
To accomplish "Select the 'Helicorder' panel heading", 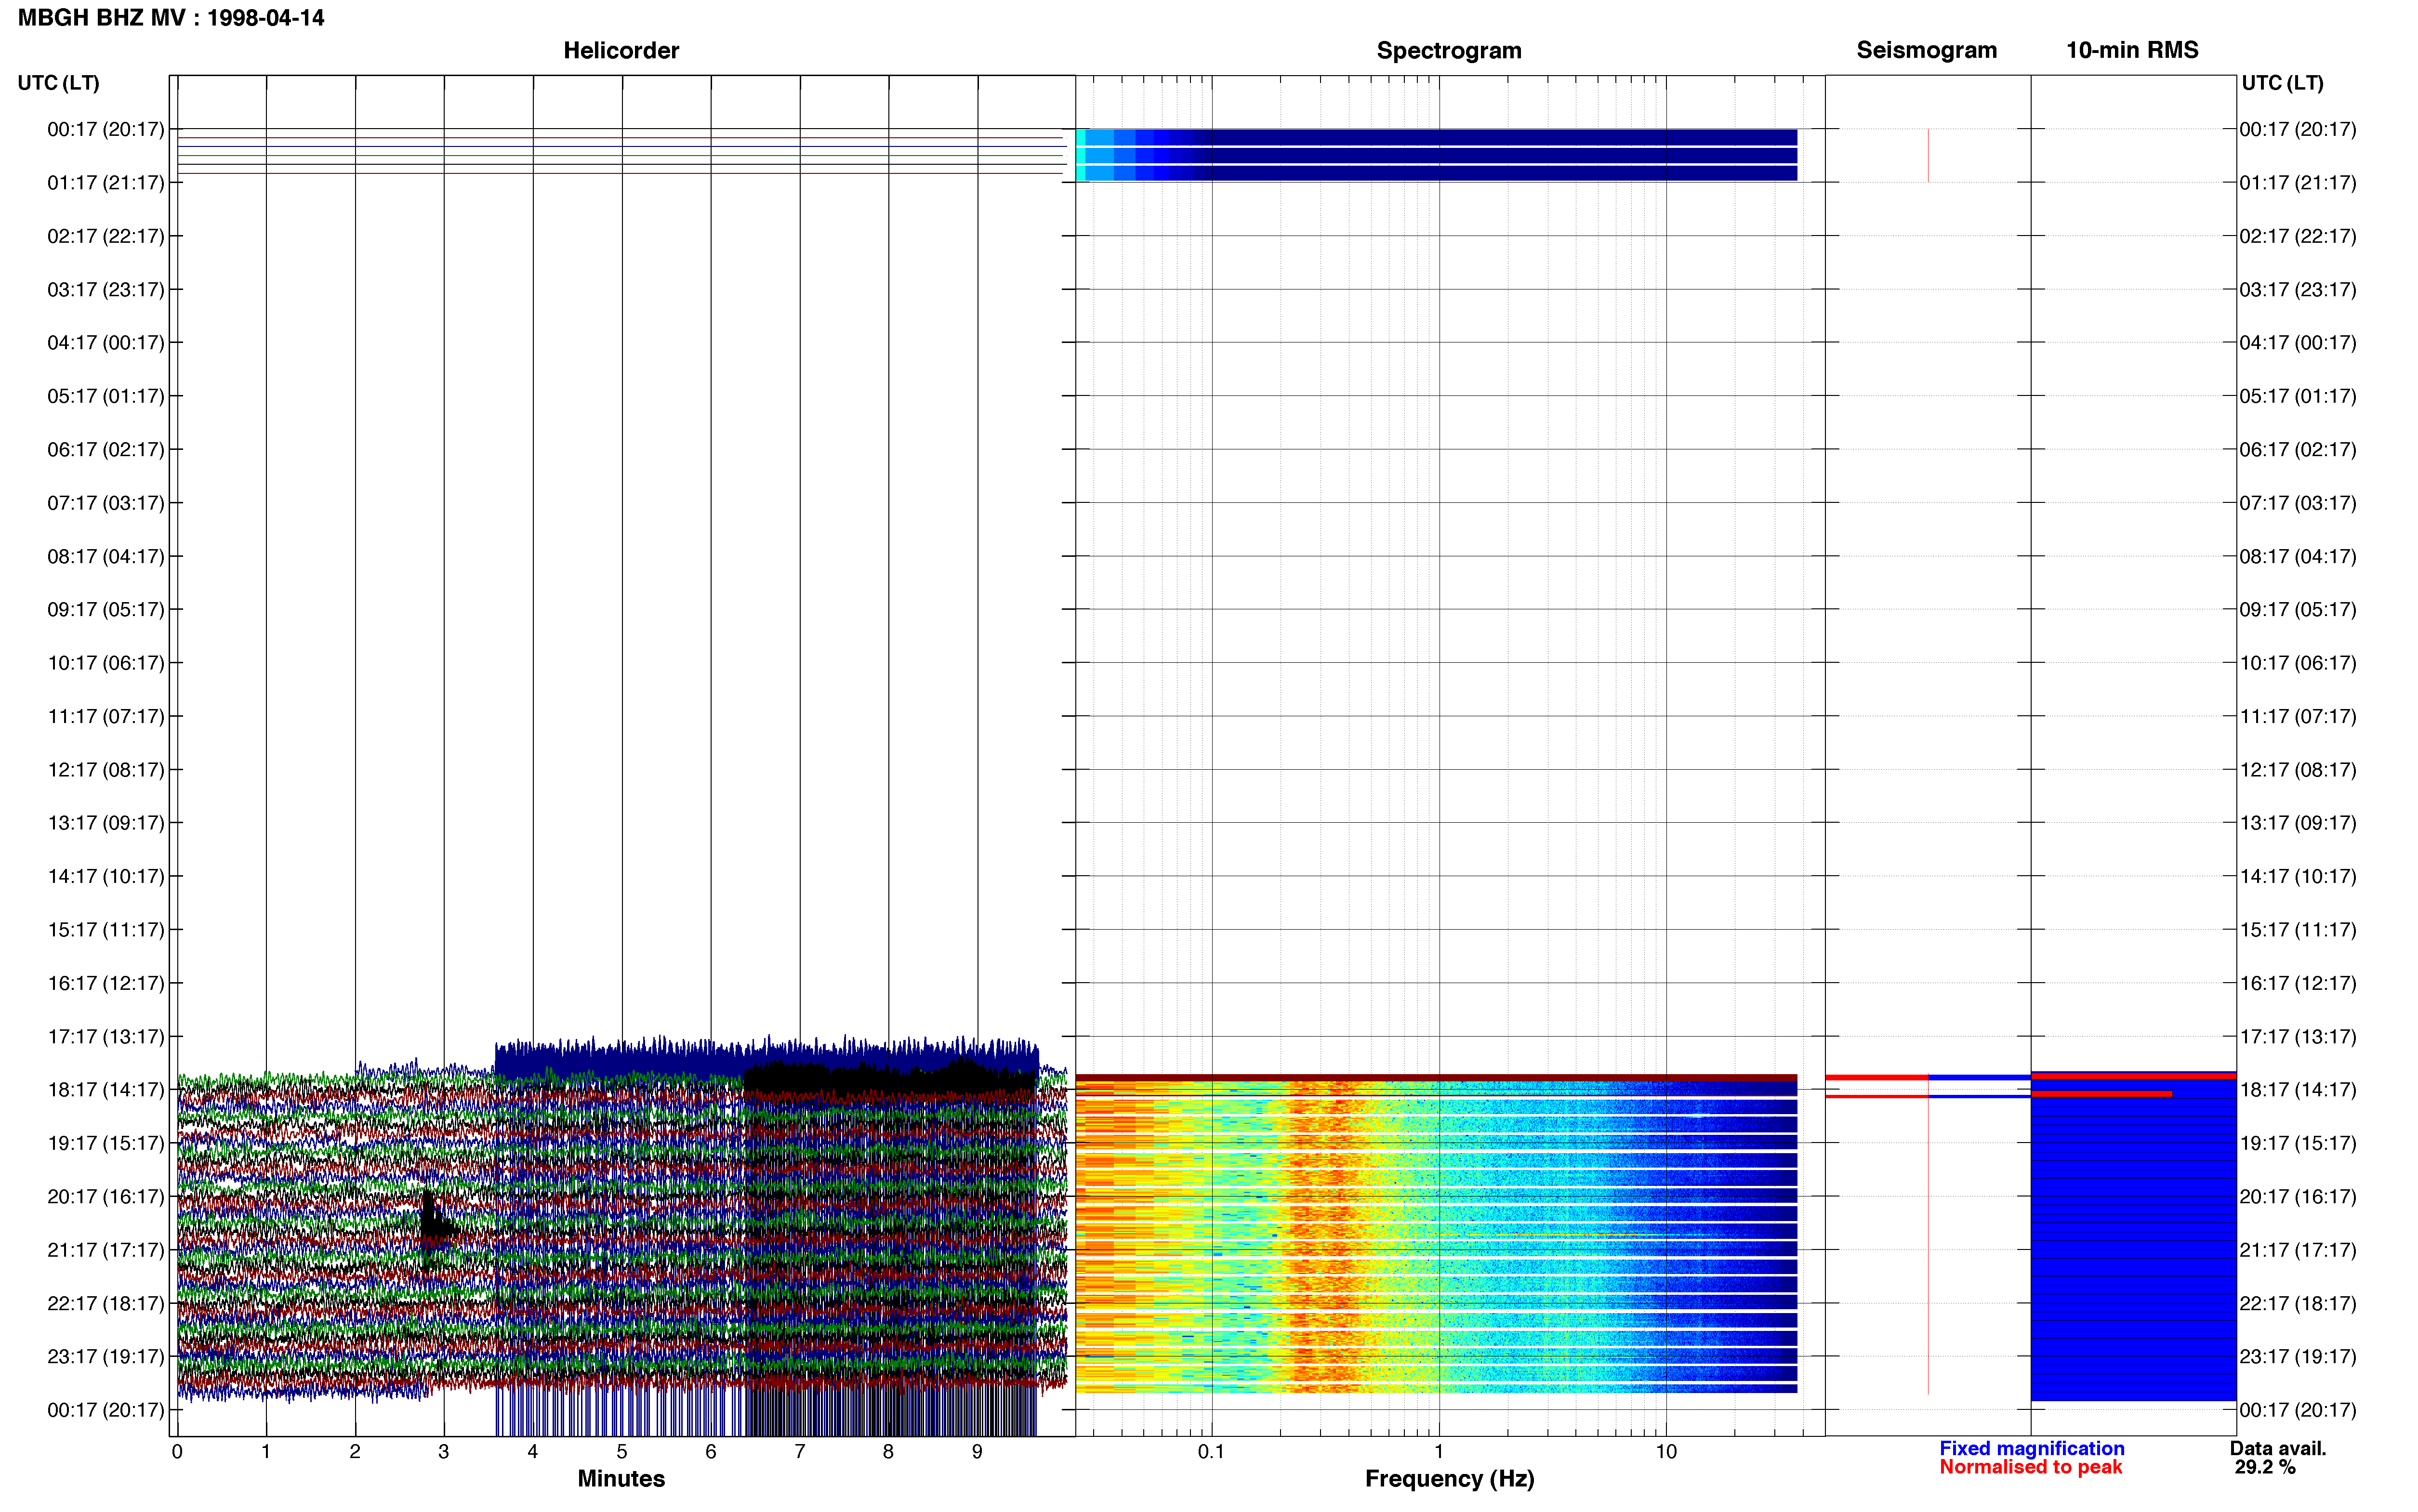I will click(621, 50).
